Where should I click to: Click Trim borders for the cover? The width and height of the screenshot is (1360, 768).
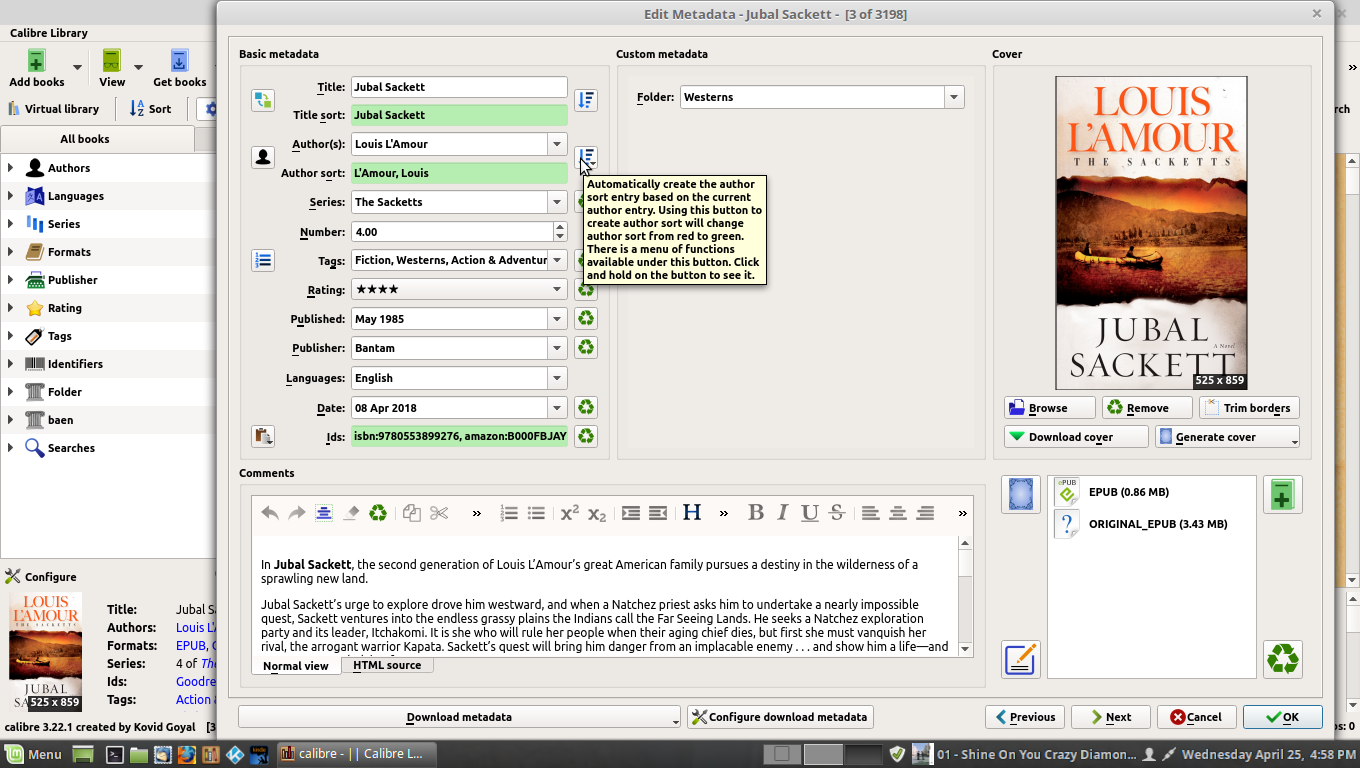(x=1248, y=408)
